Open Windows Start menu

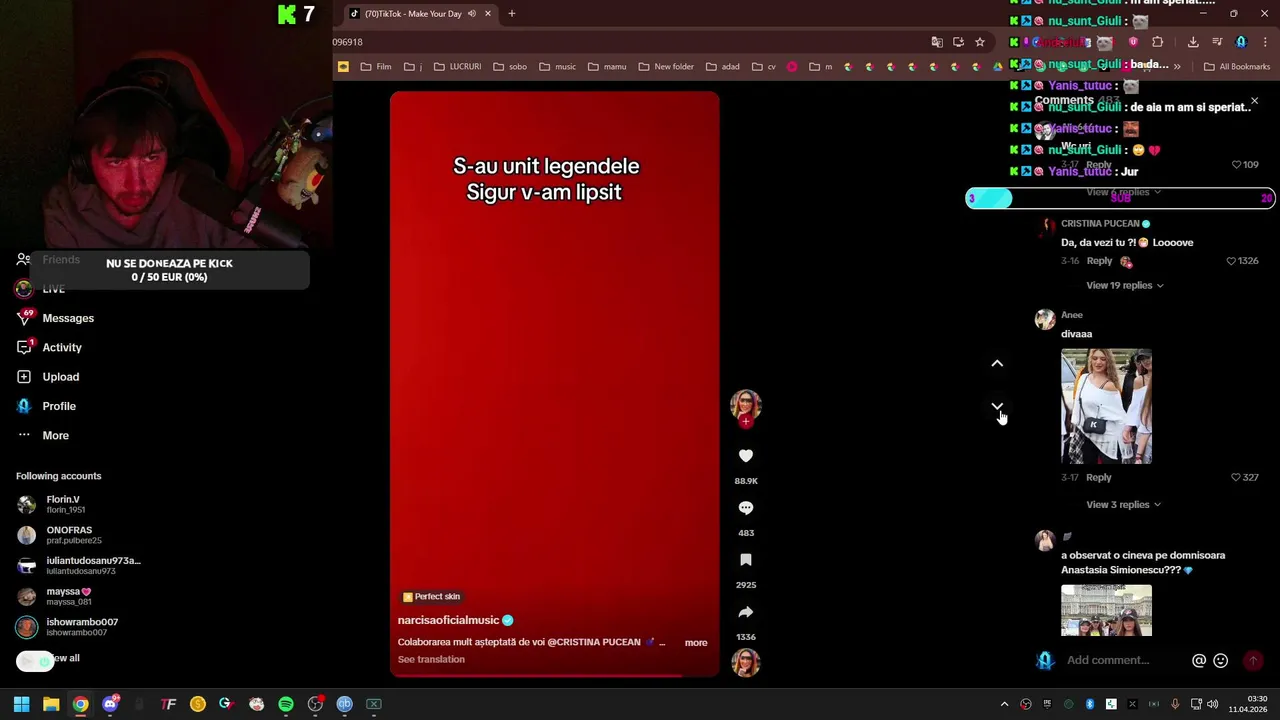pos(21,704)
